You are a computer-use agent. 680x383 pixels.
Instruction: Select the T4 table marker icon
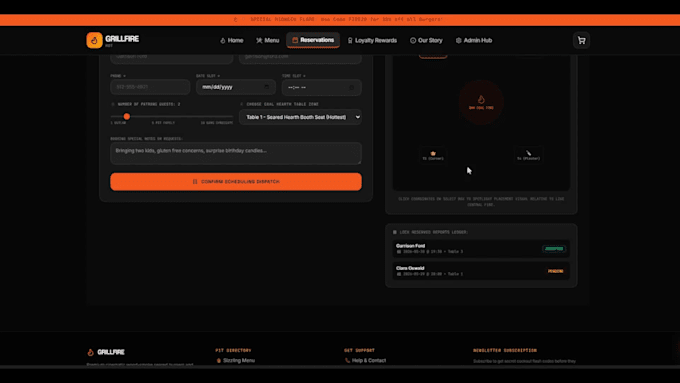point(528,153)
